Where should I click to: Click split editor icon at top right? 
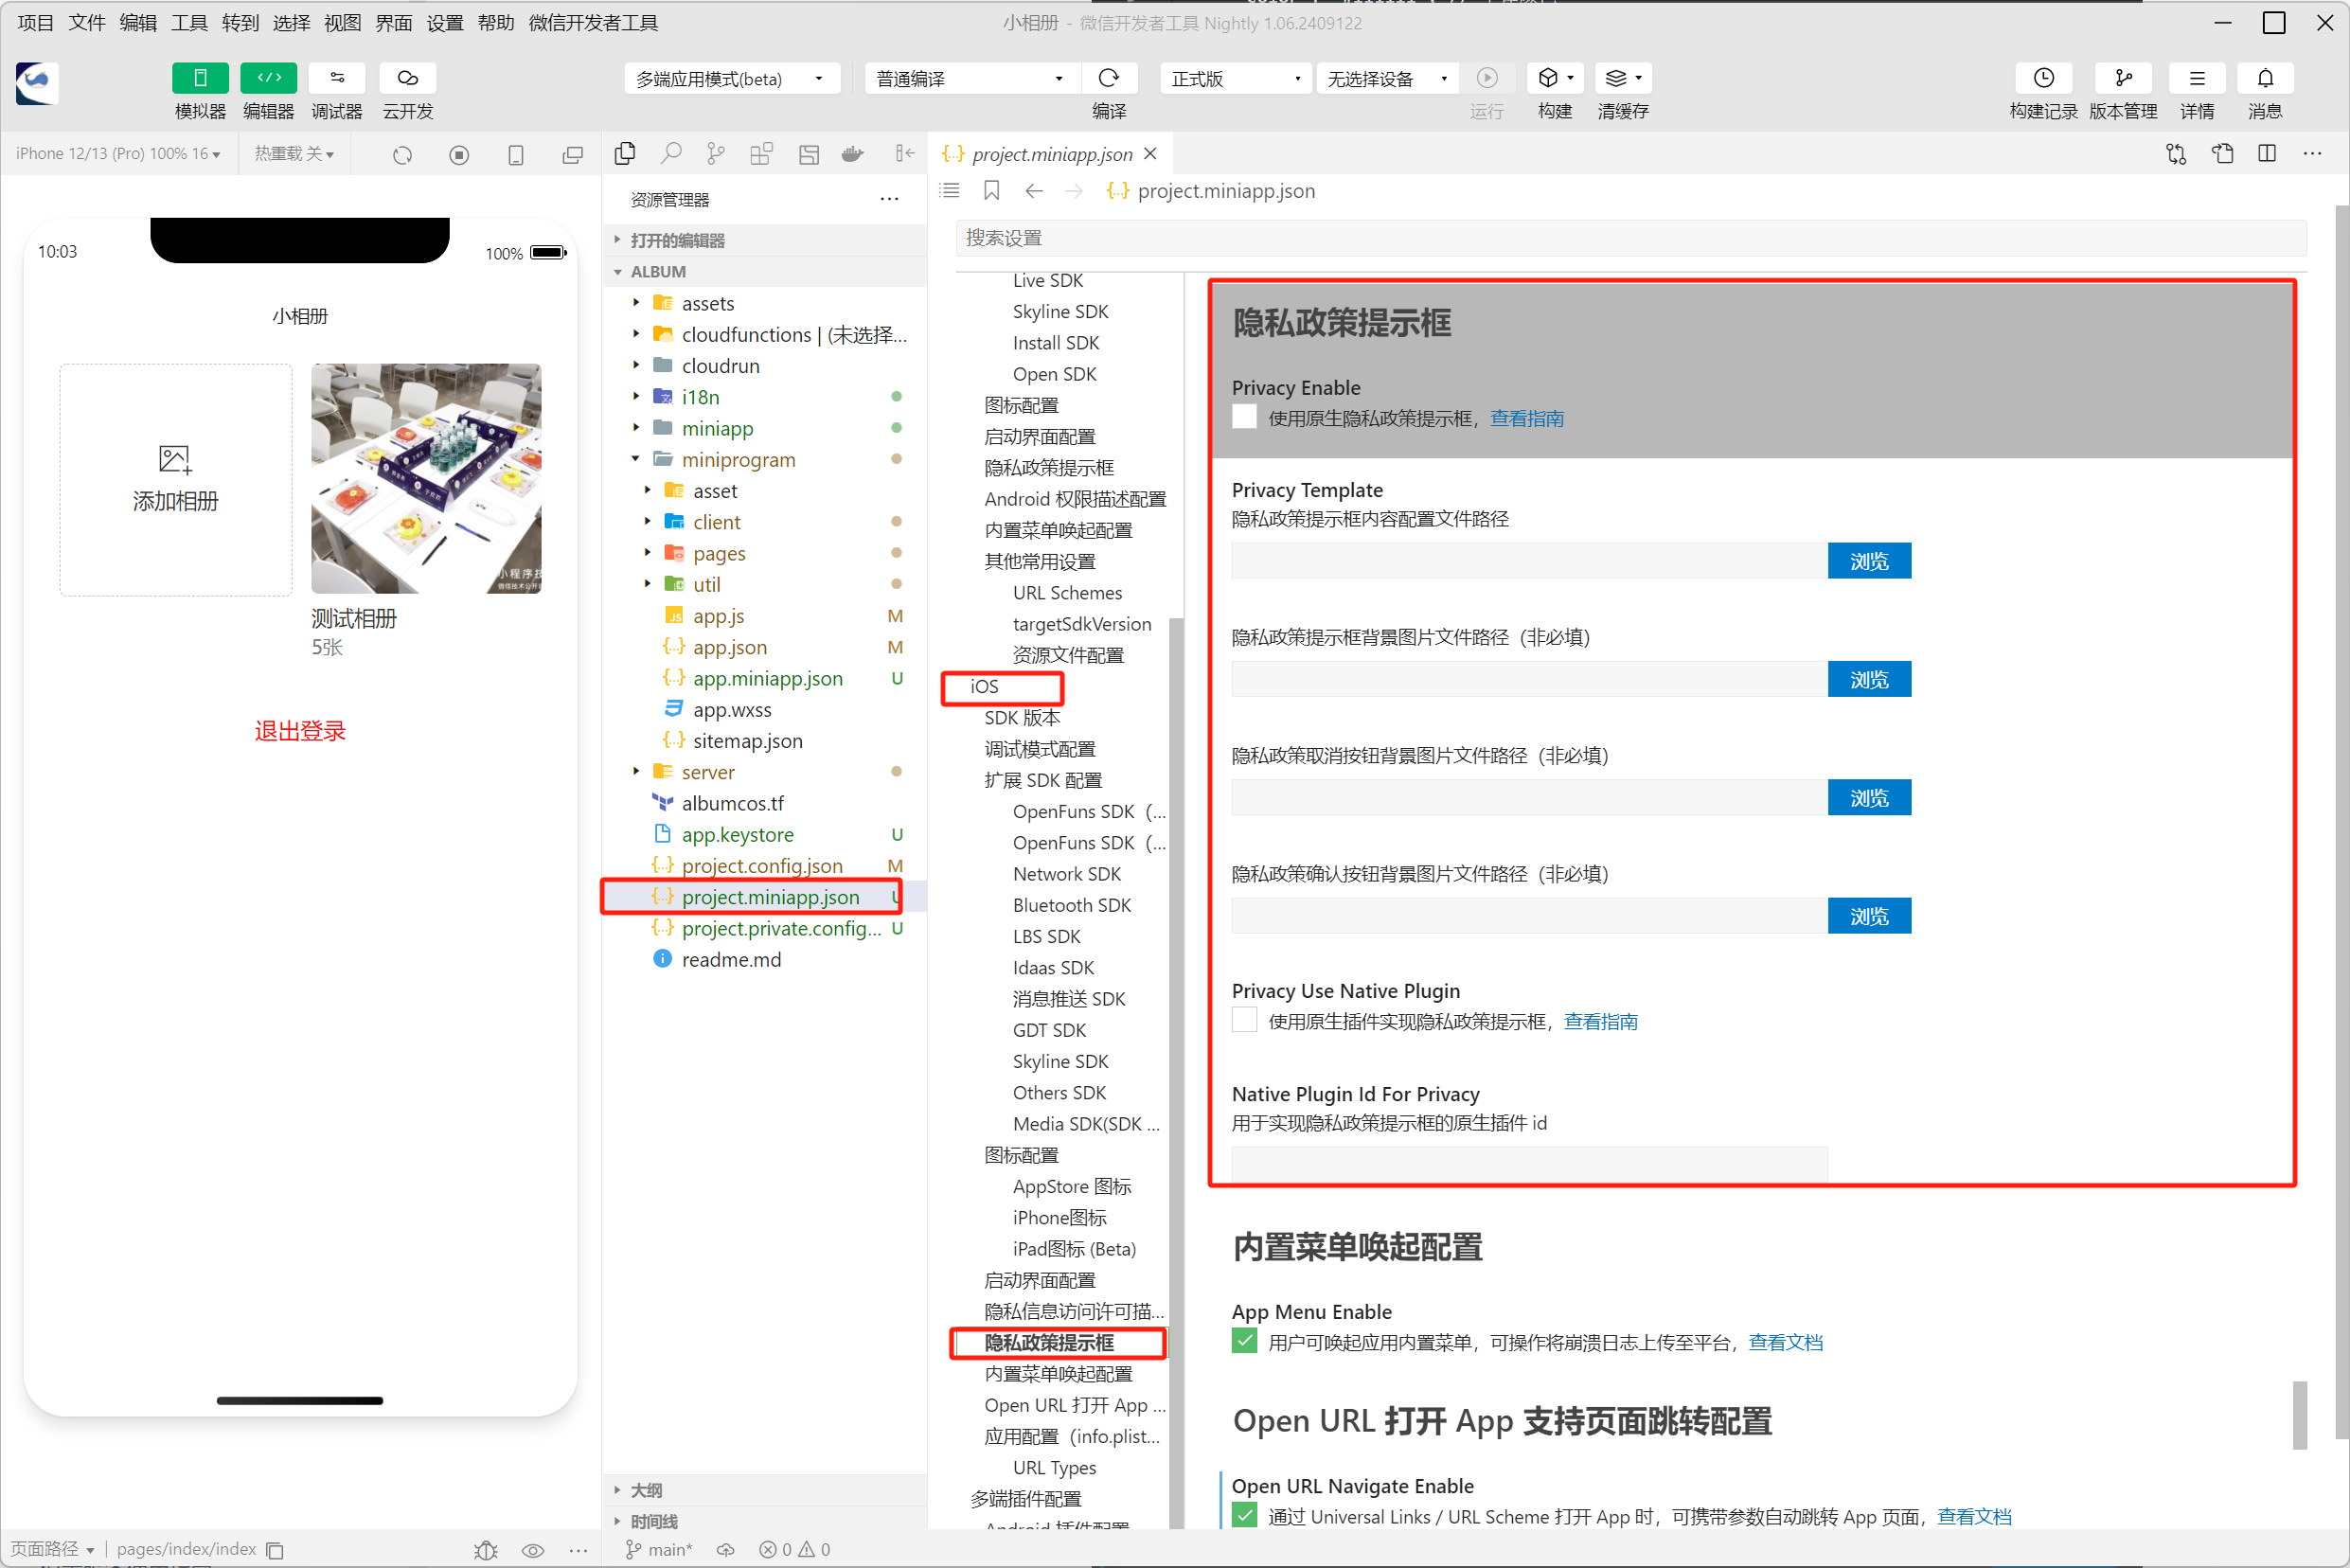coord(2266,153)
